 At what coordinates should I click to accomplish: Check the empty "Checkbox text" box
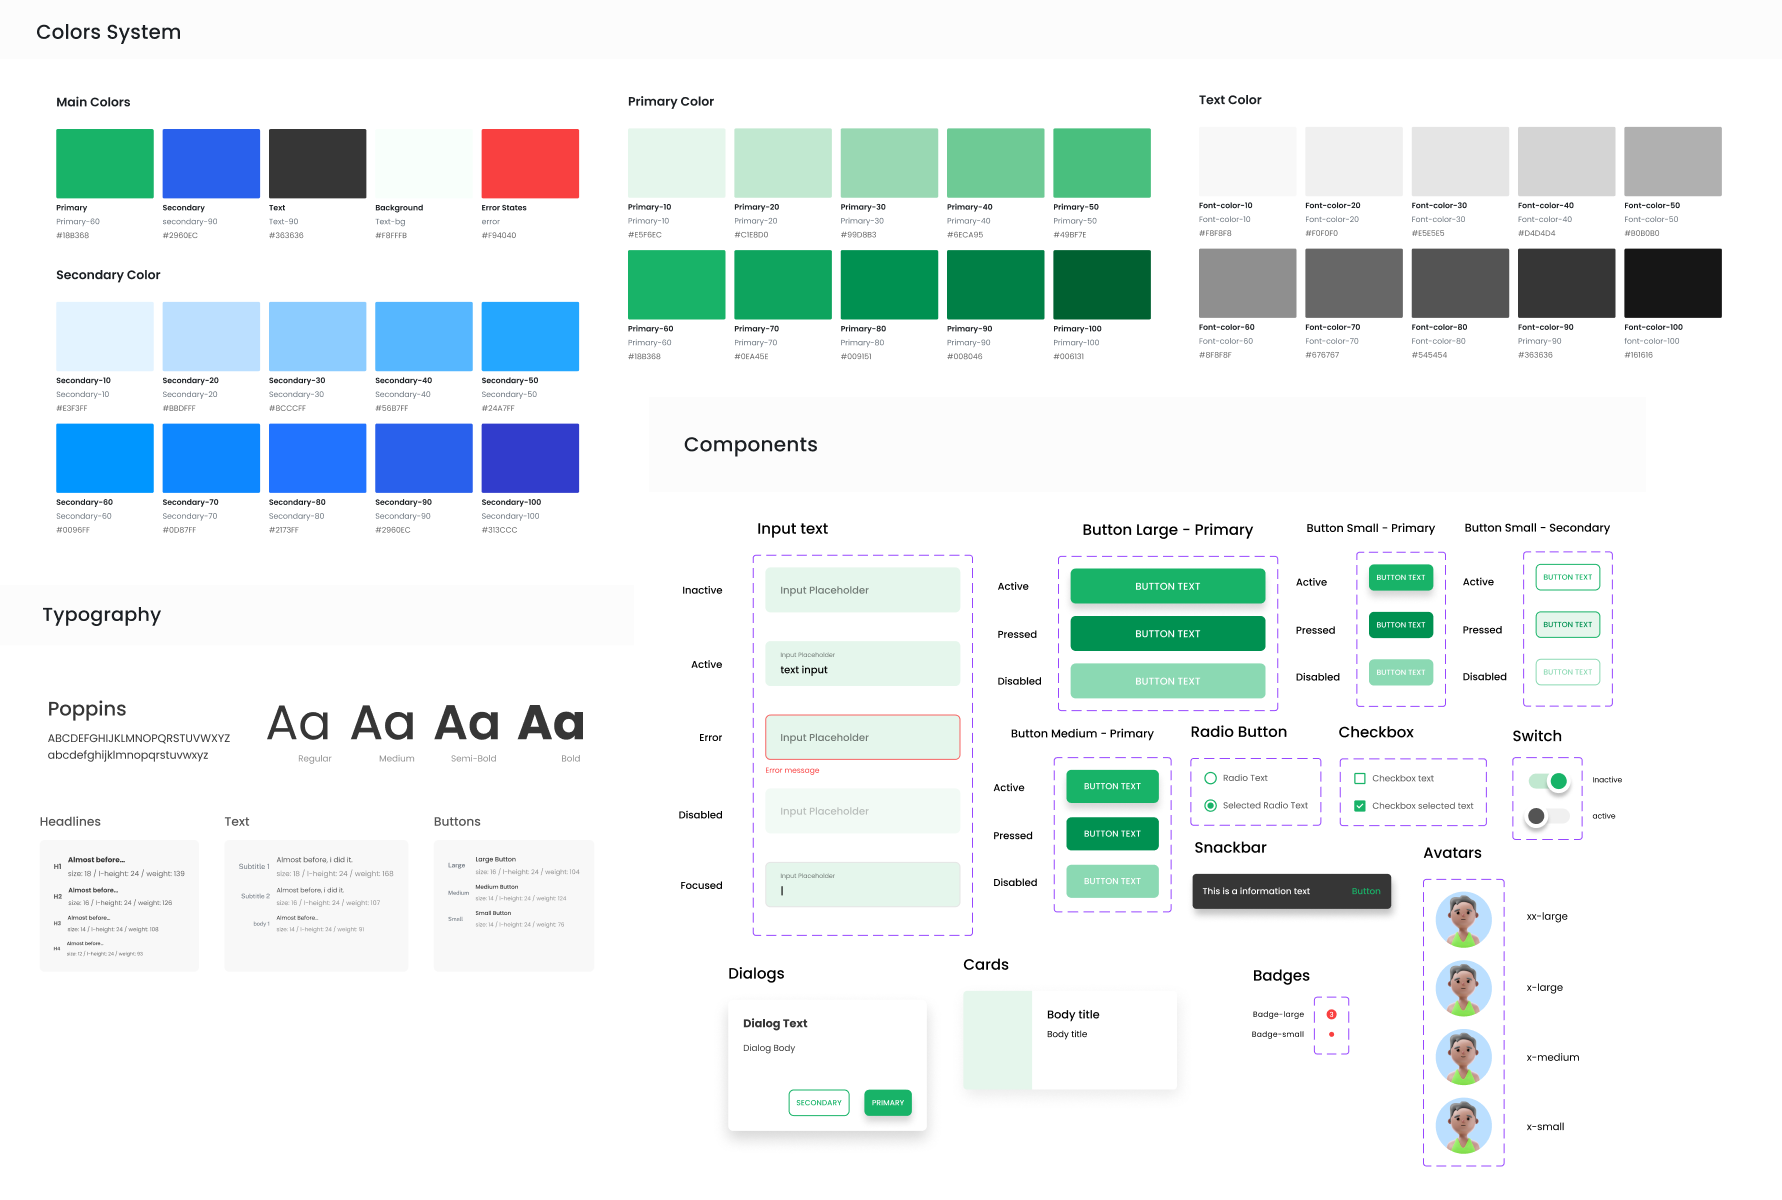click(1359, 778)
